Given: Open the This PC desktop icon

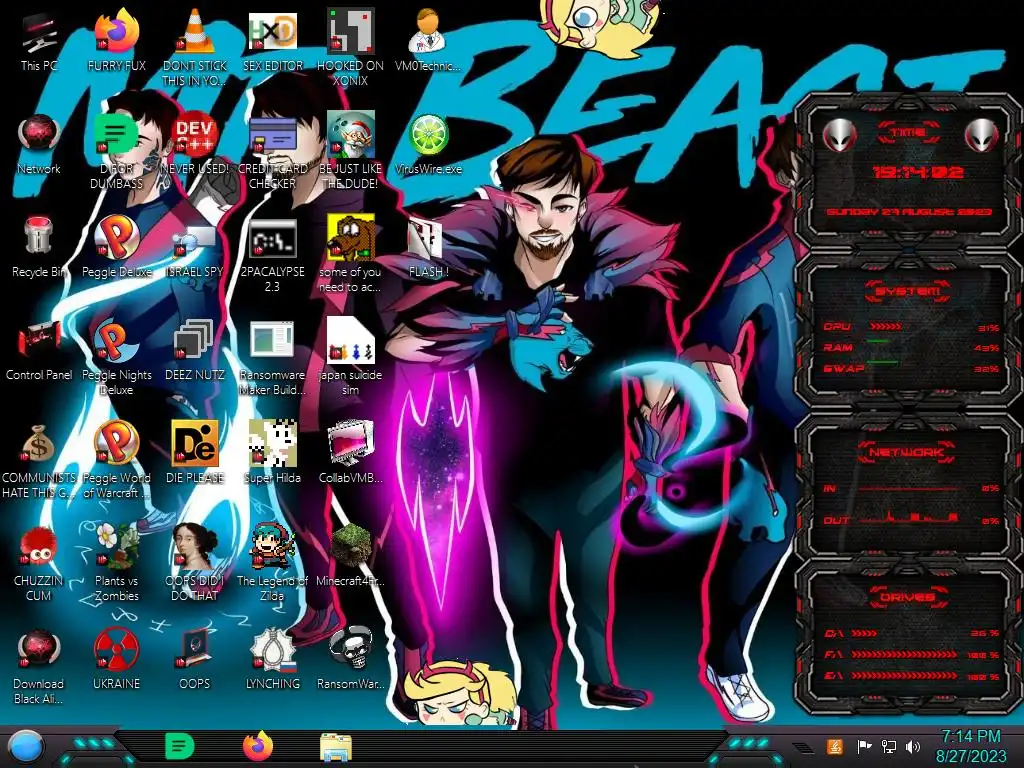Looking at the screenshot, I should 39,39.
